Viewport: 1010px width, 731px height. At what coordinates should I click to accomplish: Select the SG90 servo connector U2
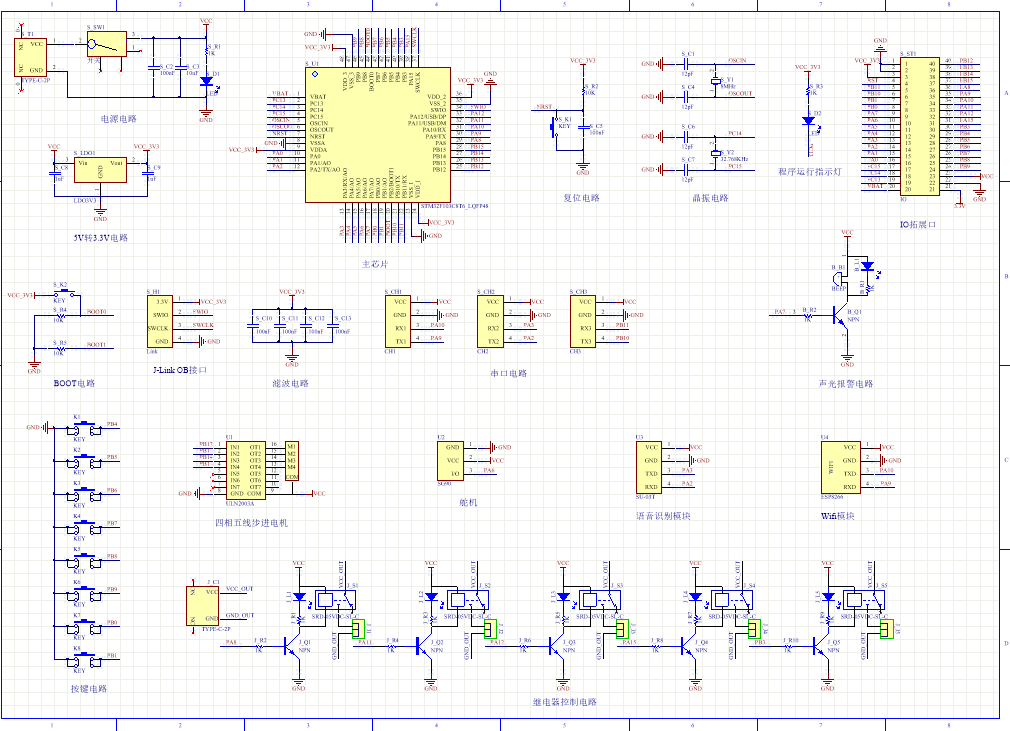[450, 460]
